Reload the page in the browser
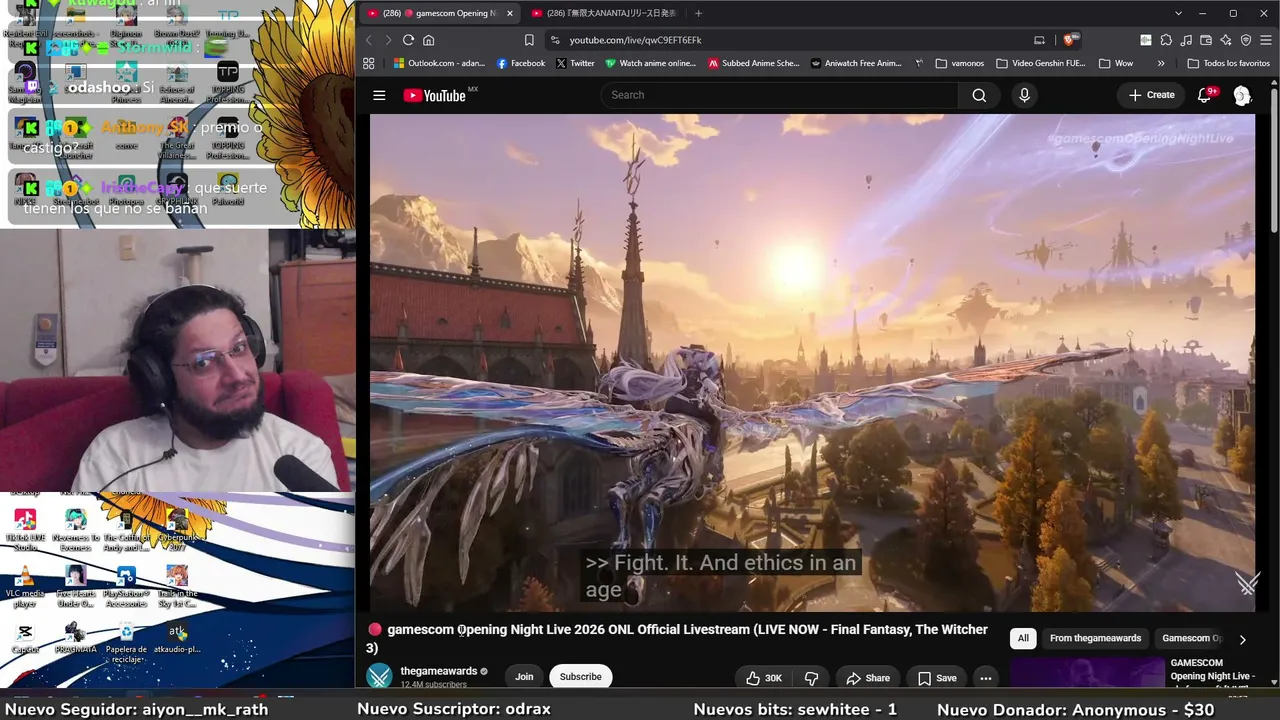The height and width of the screenshot is (720, 1280). coord(408,40)
